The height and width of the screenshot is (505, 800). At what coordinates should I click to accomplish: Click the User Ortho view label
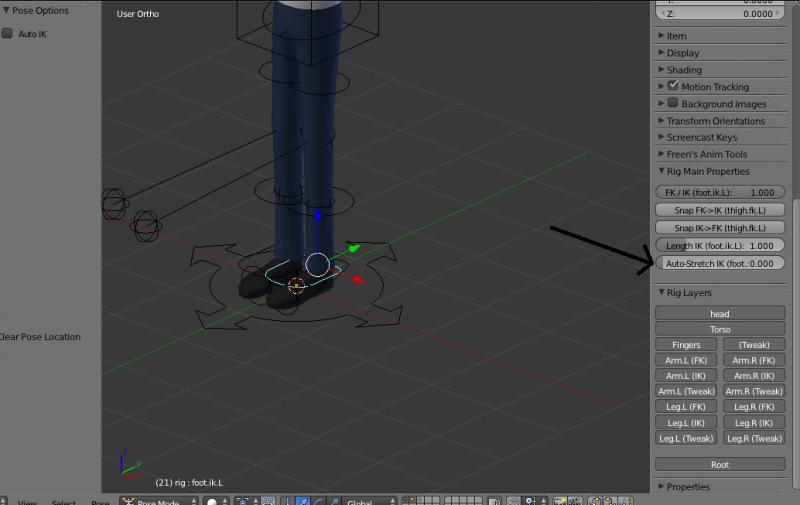[138, 14]
